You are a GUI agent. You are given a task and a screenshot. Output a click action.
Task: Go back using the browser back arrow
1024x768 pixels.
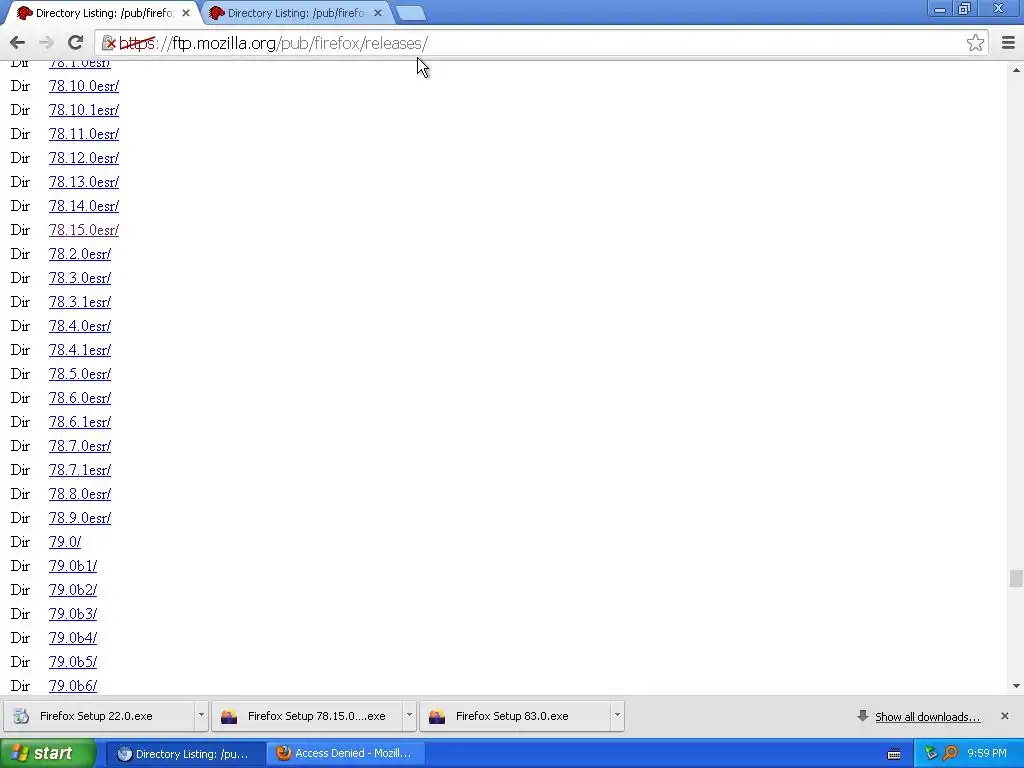[18, 43]
